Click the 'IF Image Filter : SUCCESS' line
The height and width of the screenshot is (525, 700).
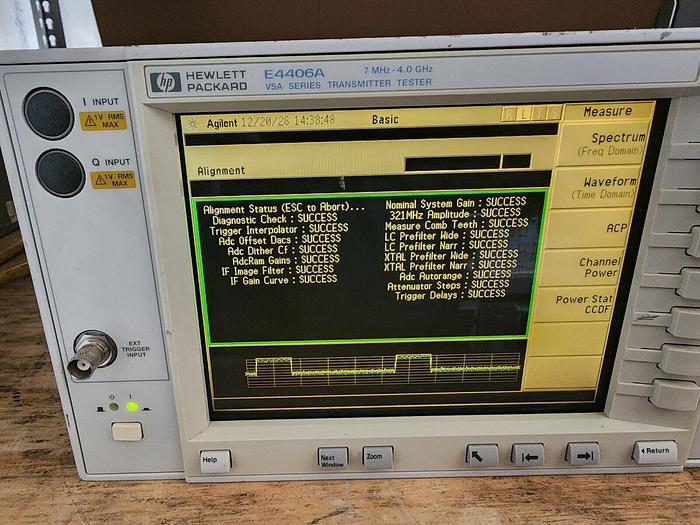click(x=277, y=270)
